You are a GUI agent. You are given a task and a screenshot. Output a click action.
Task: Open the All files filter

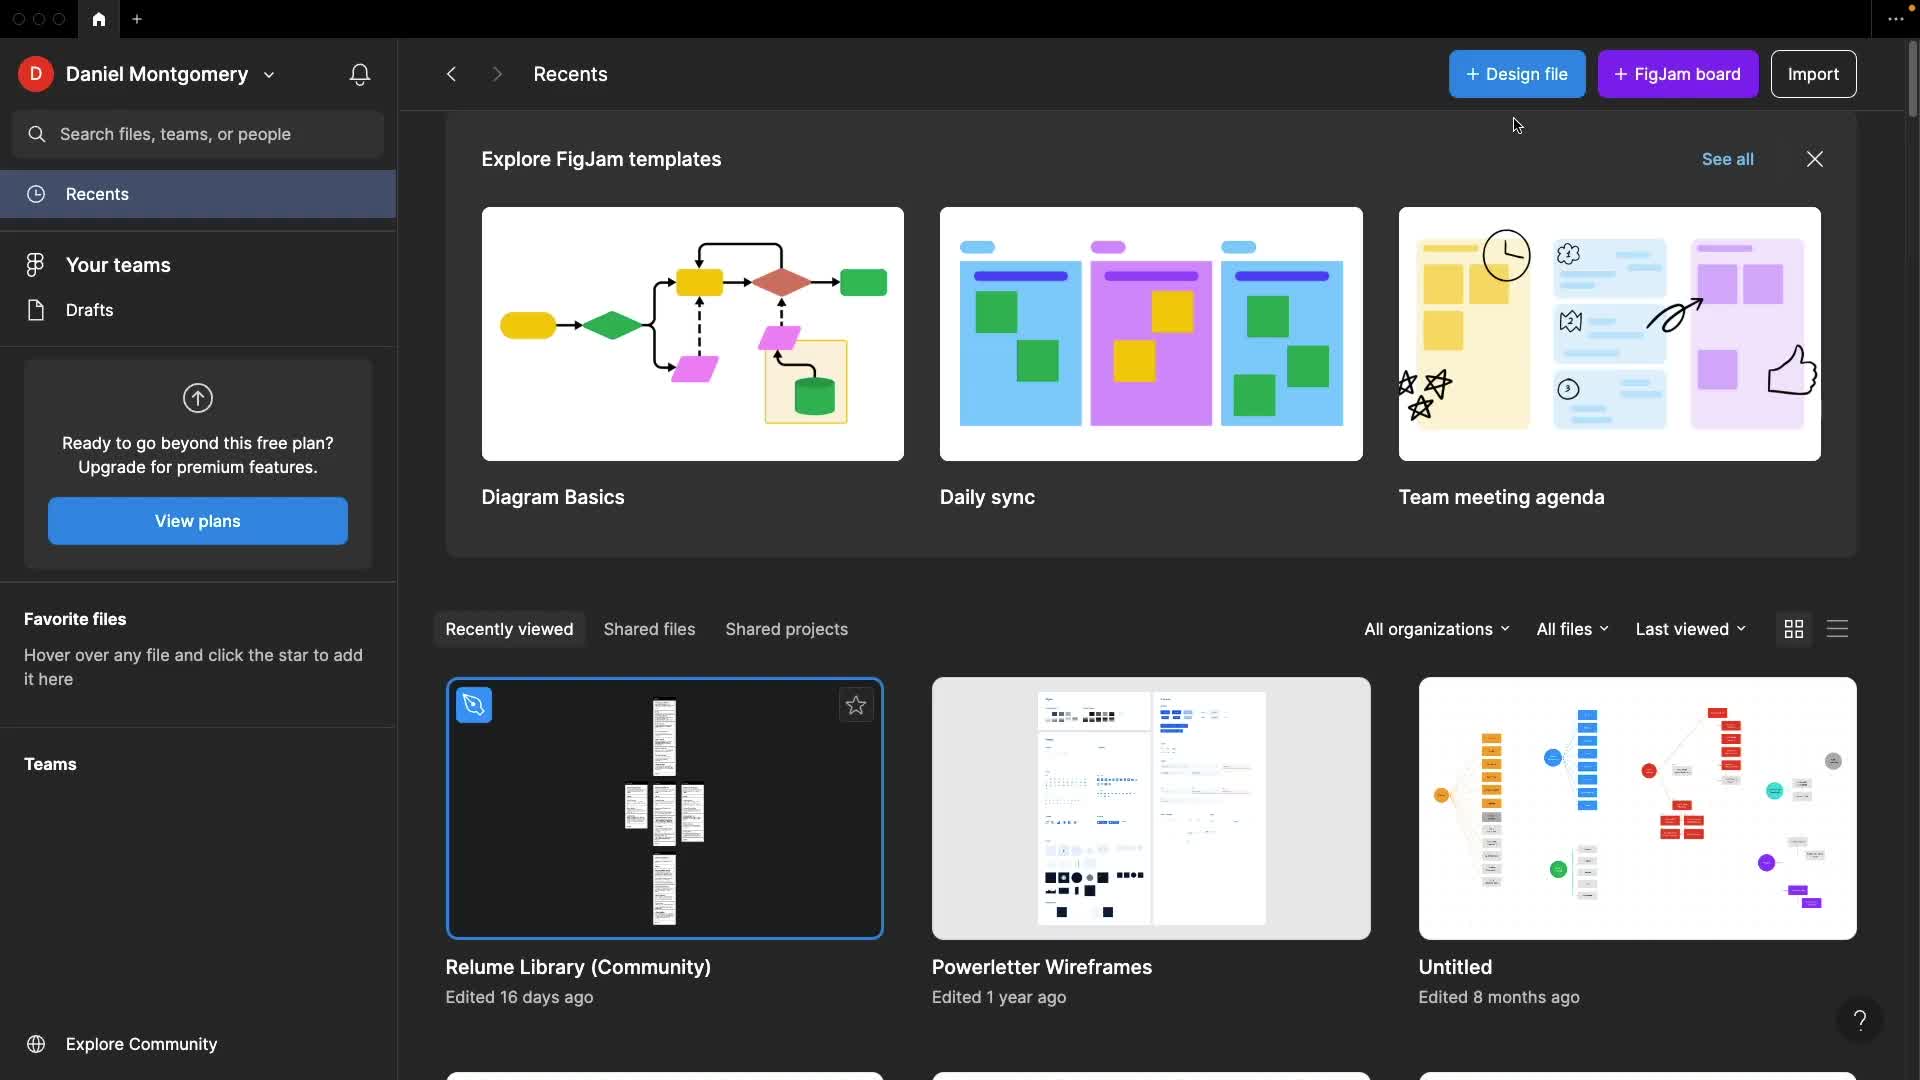coord(1573,629)
